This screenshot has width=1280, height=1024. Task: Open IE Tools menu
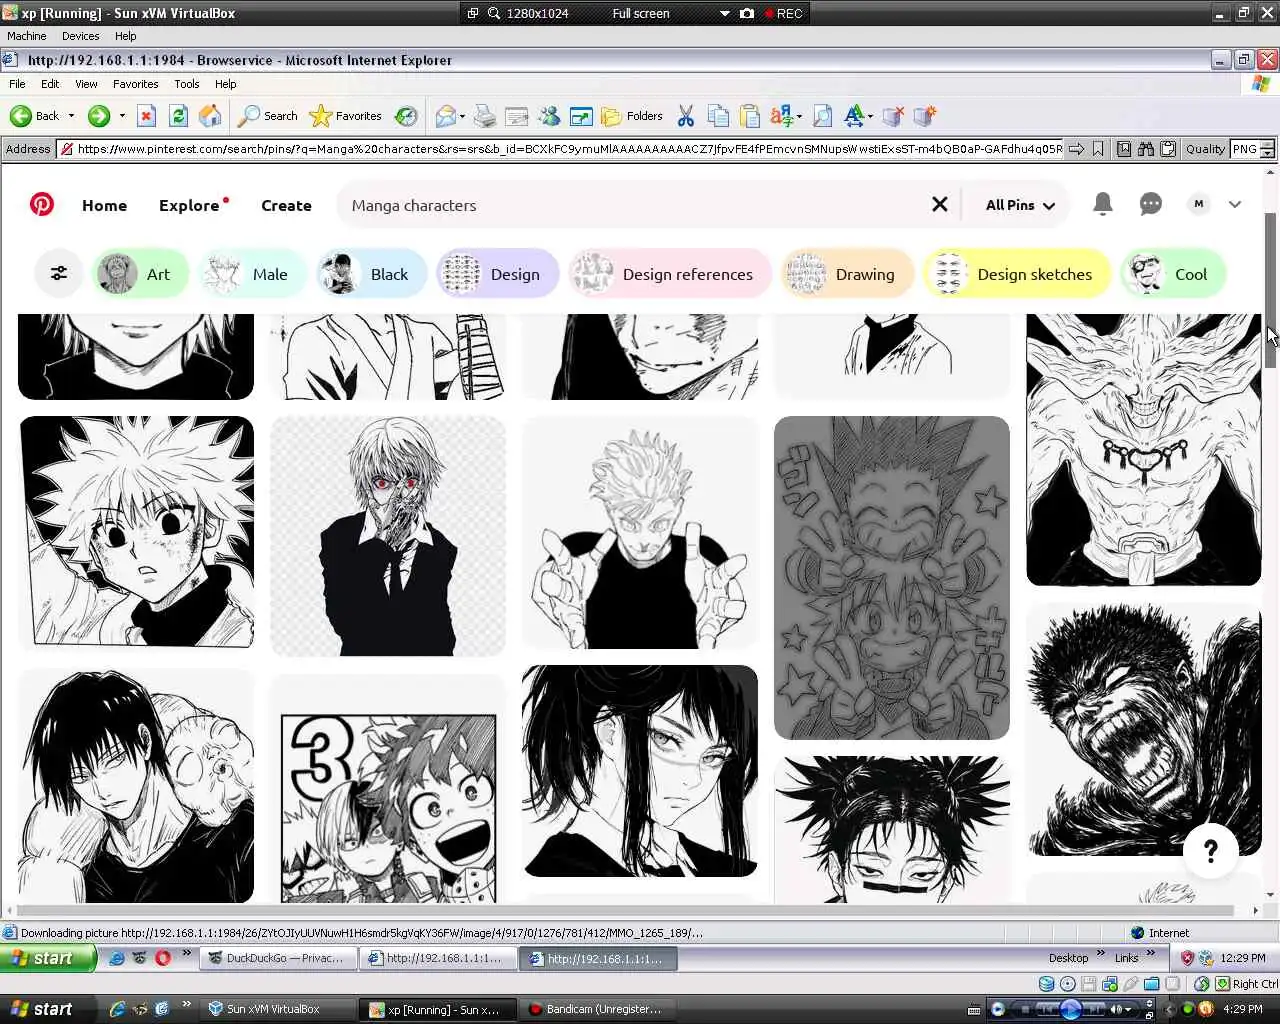(186, 84)
